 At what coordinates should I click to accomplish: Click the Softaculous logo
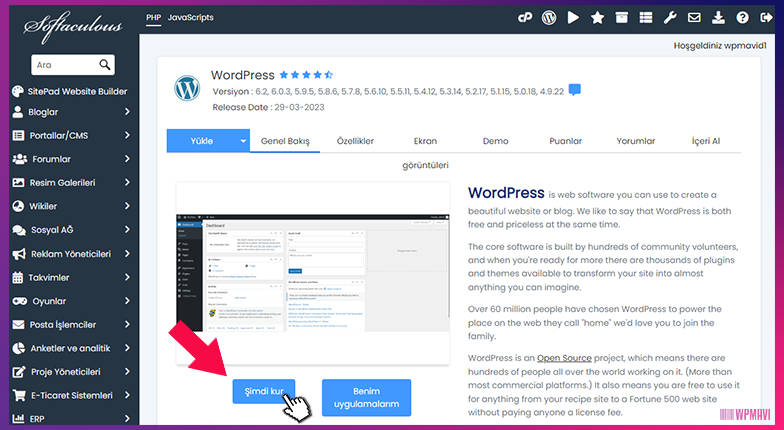[73, 28]
